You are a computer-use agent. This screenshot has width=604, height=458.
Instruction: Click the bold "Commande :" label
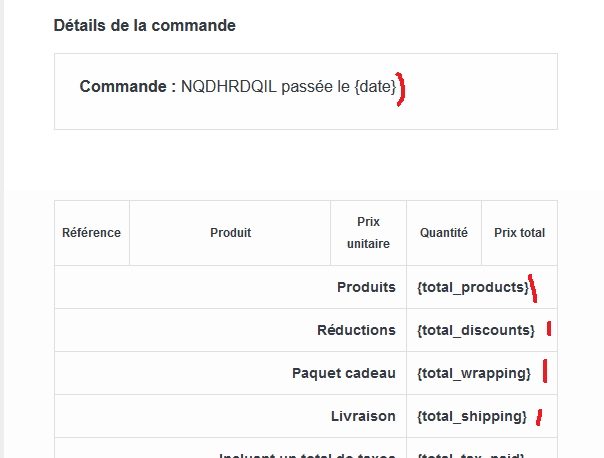coord(128,86)
